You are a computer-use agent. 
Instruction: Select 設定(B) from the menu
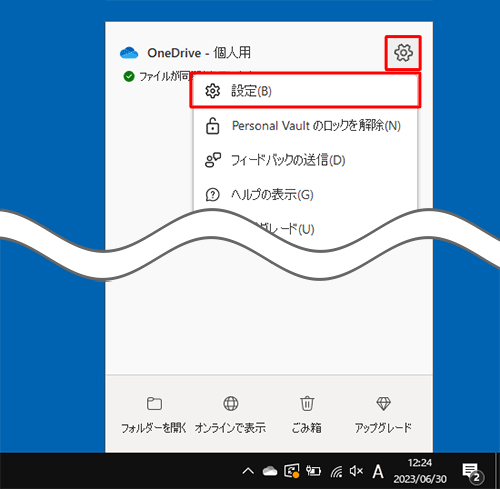(305, 91)
